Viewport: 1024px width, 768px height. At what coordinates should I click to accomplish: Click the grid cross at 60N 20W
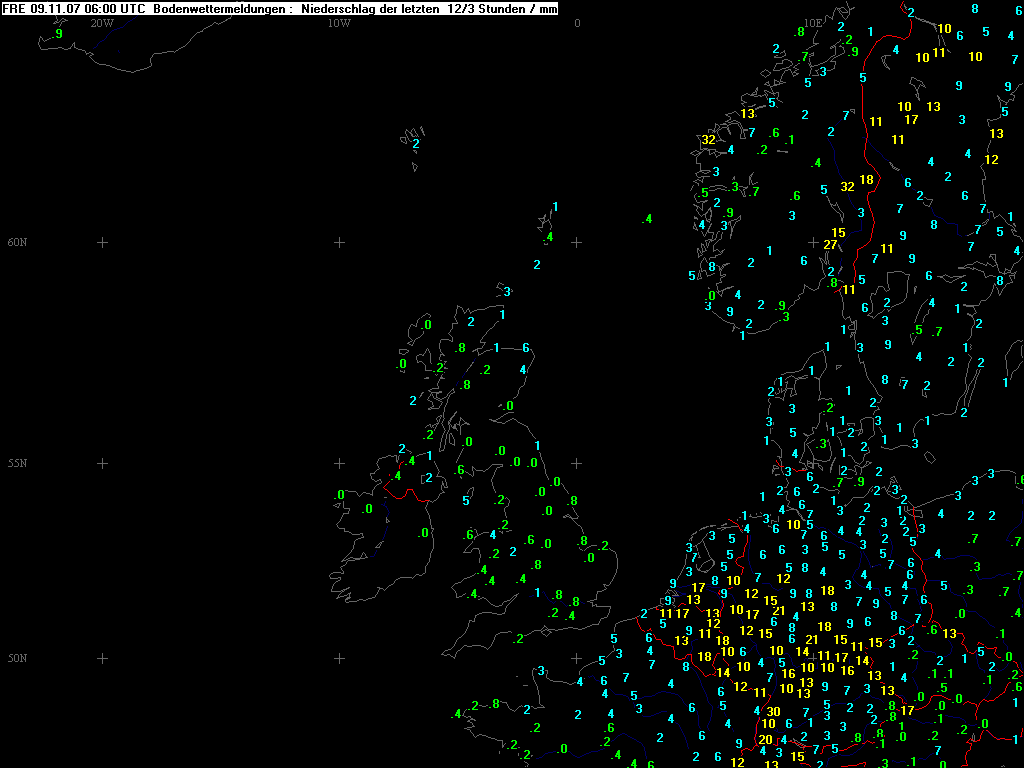[102, 242]
